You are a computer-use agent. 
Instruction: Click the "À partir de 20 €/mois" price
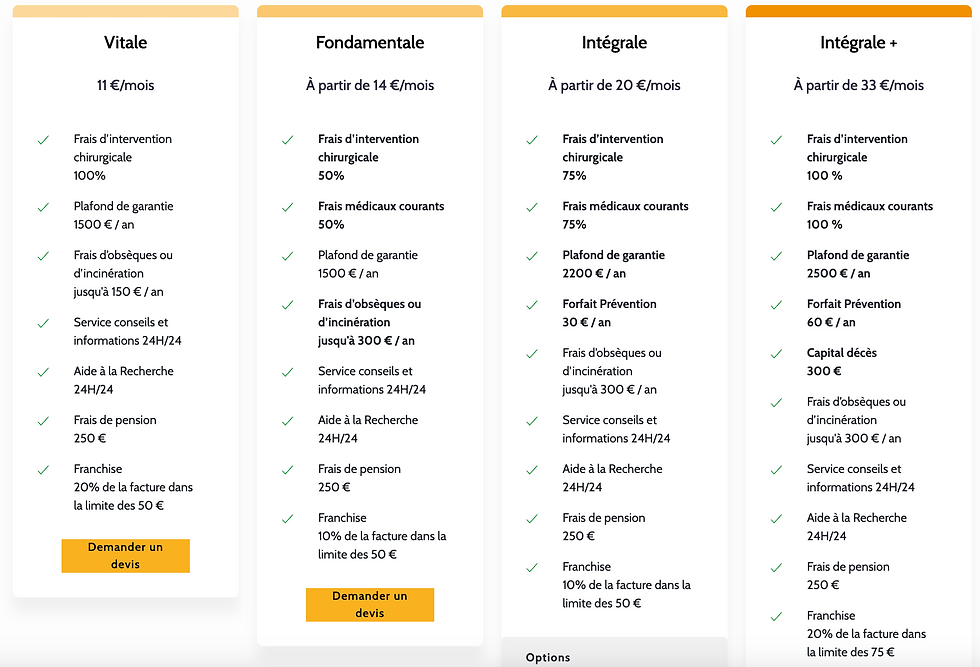[x=614, y=86]
